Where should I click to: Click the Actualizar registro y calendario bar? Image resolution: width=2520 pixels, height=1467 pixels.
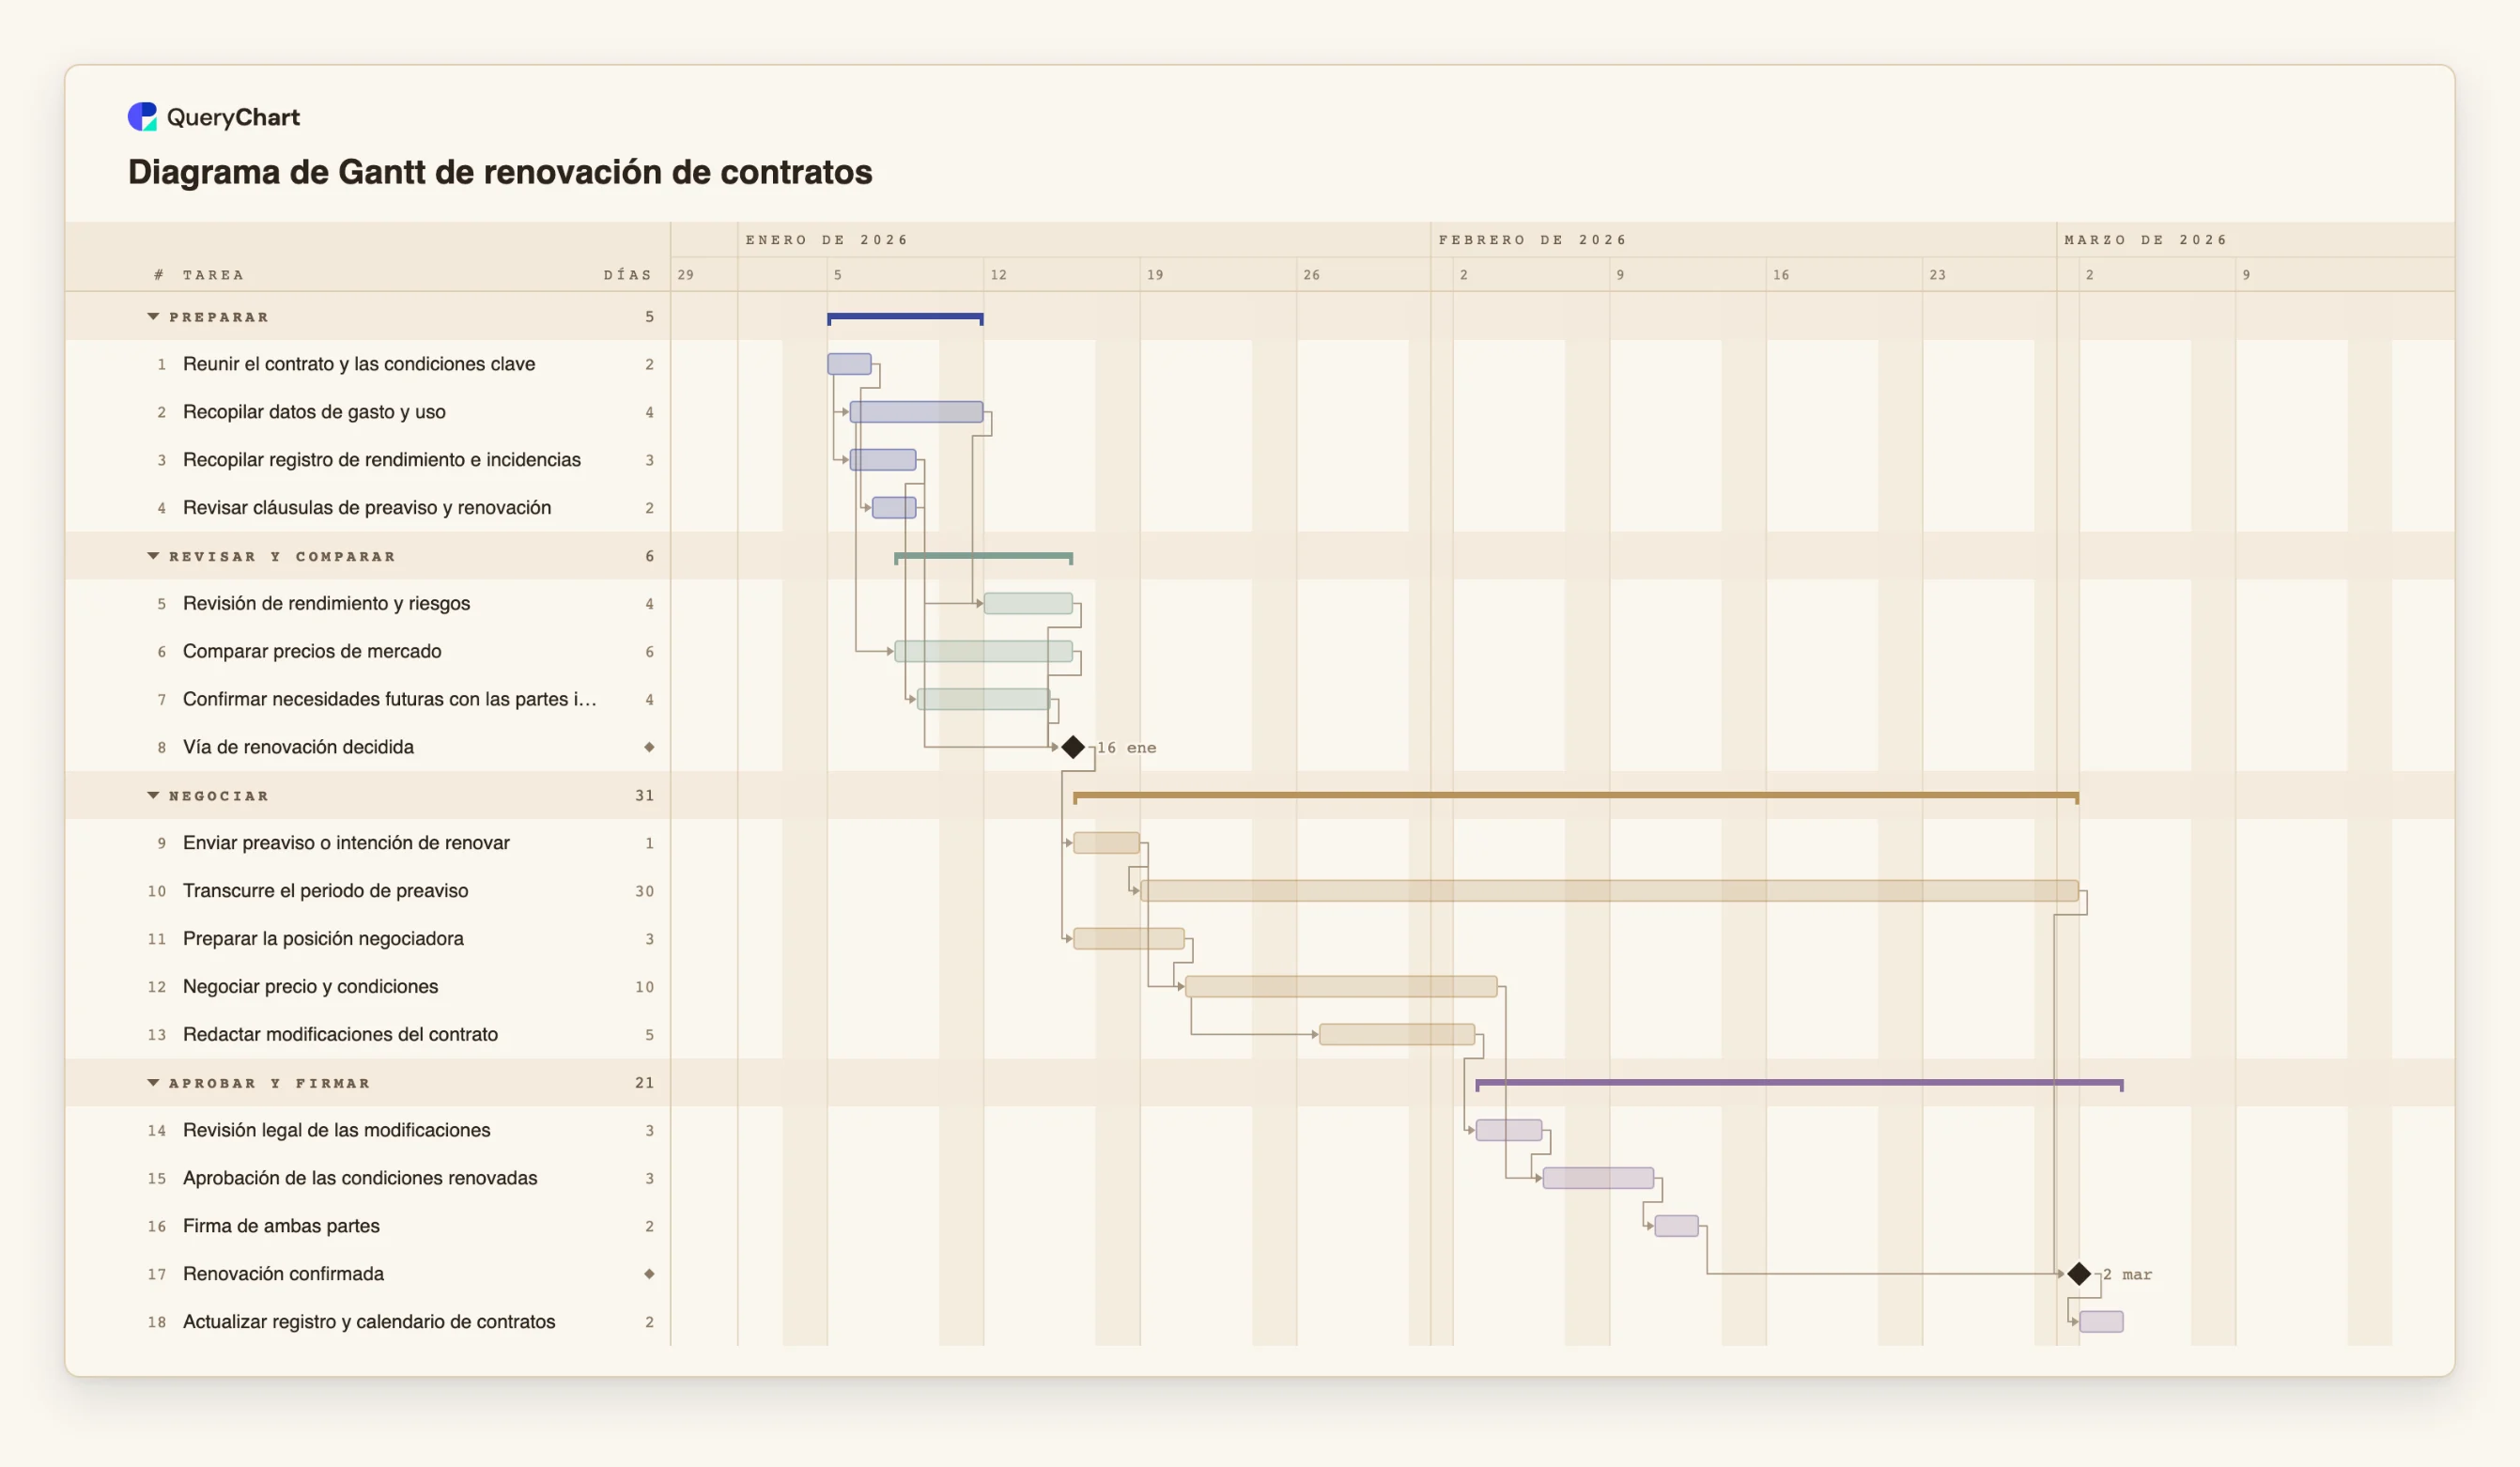[x=2101, y=1322]
